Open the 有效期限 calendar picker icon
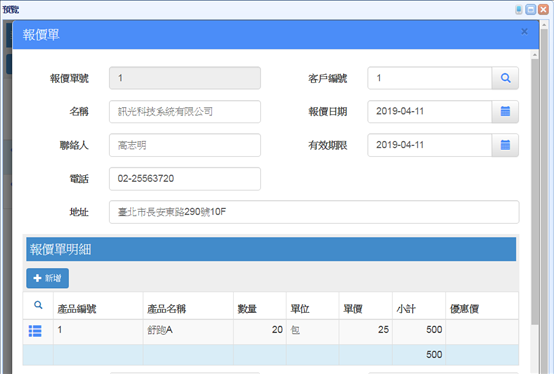 click(505, 145)
